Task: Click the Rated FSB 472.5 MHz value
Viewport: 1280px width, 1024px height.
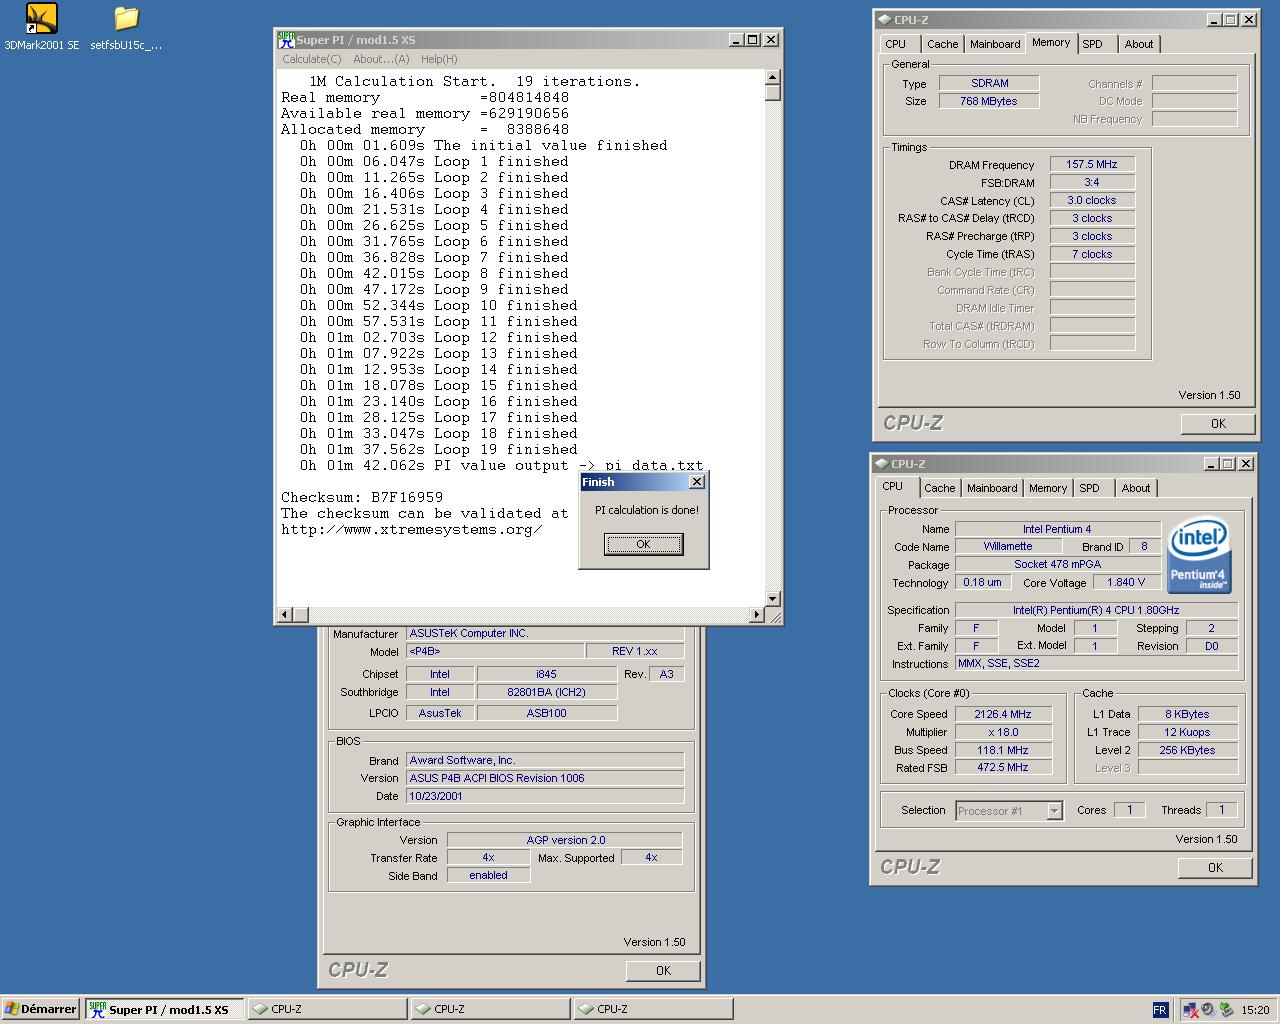Action: (x=1003, y=768)
